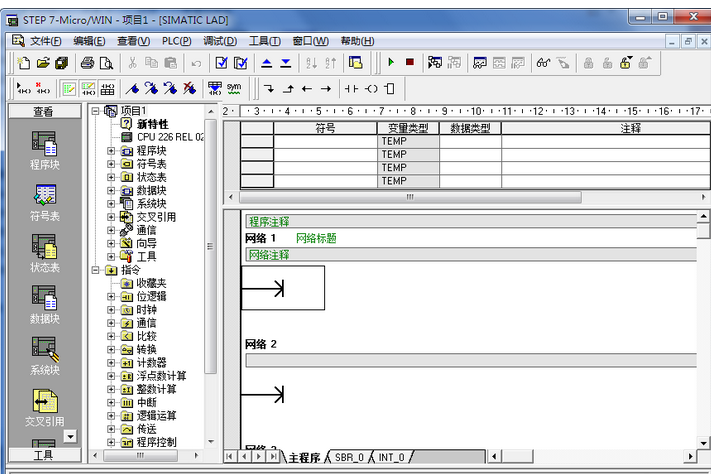Create a new project with the New icon

[24, 63]
